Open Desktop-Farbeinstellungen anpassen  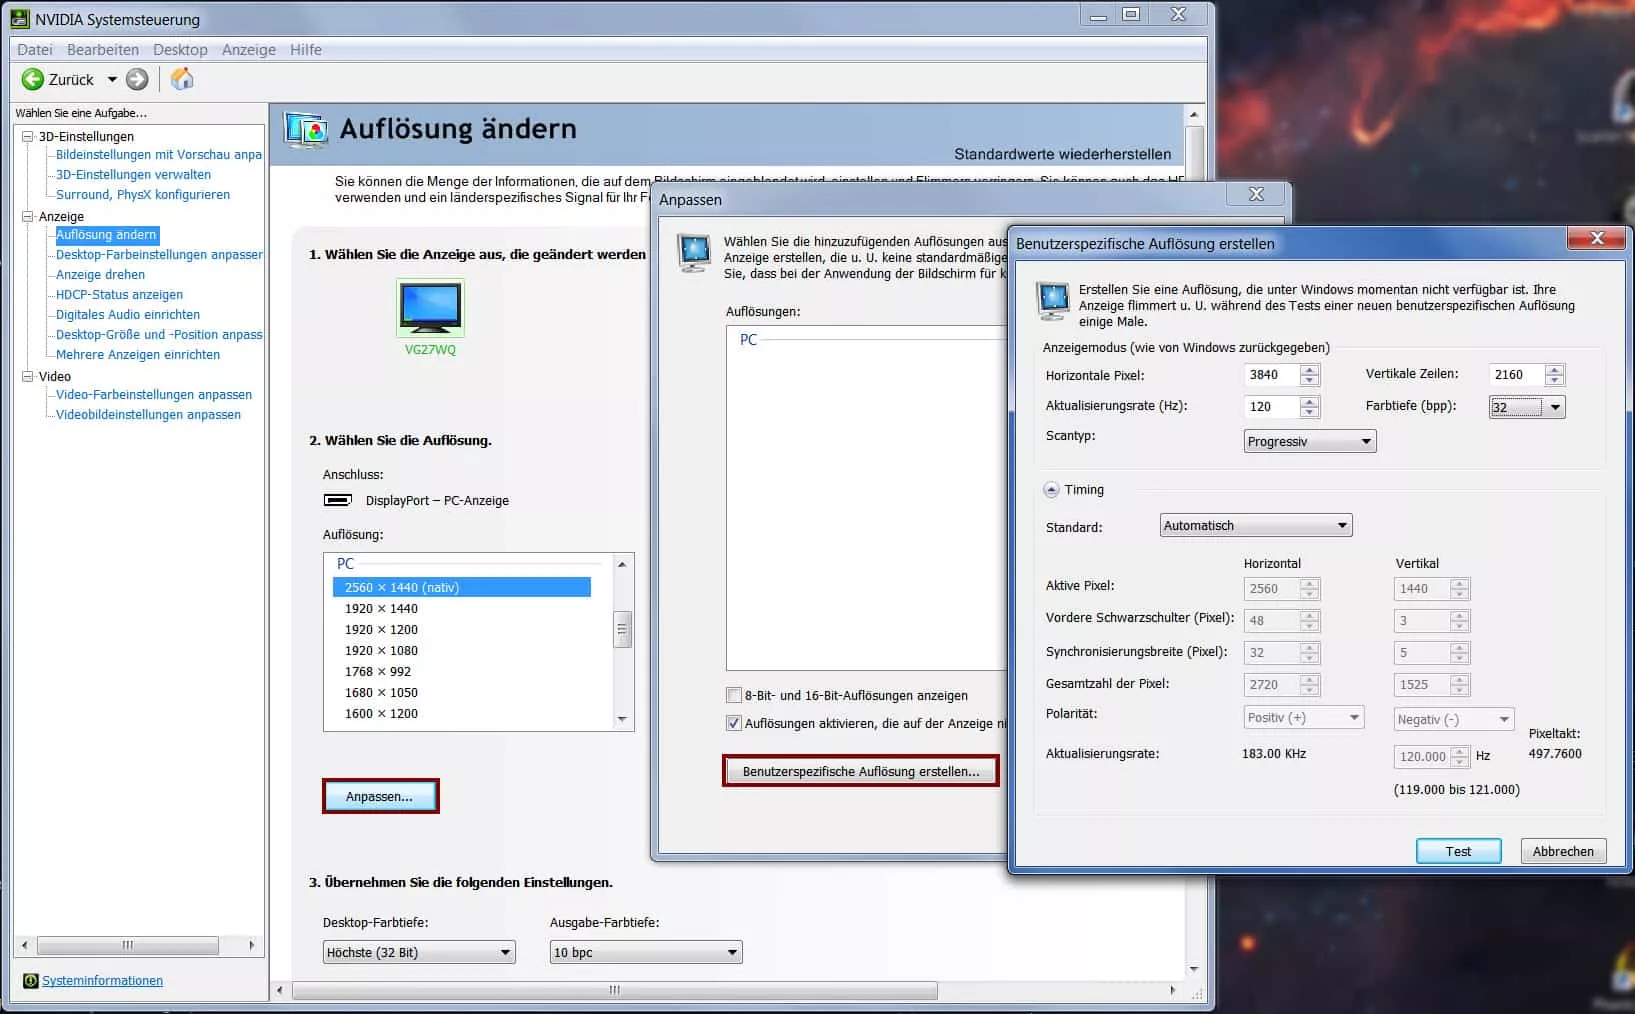(x=159, y=255)
